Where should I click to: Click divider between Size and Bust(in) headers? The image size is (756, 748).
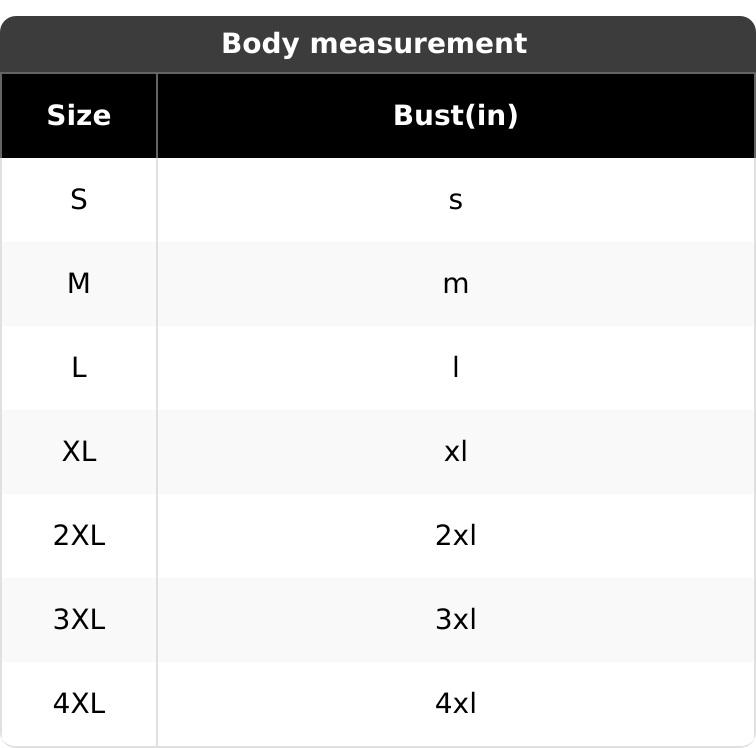pyautogui.click(x=157, y=116)
